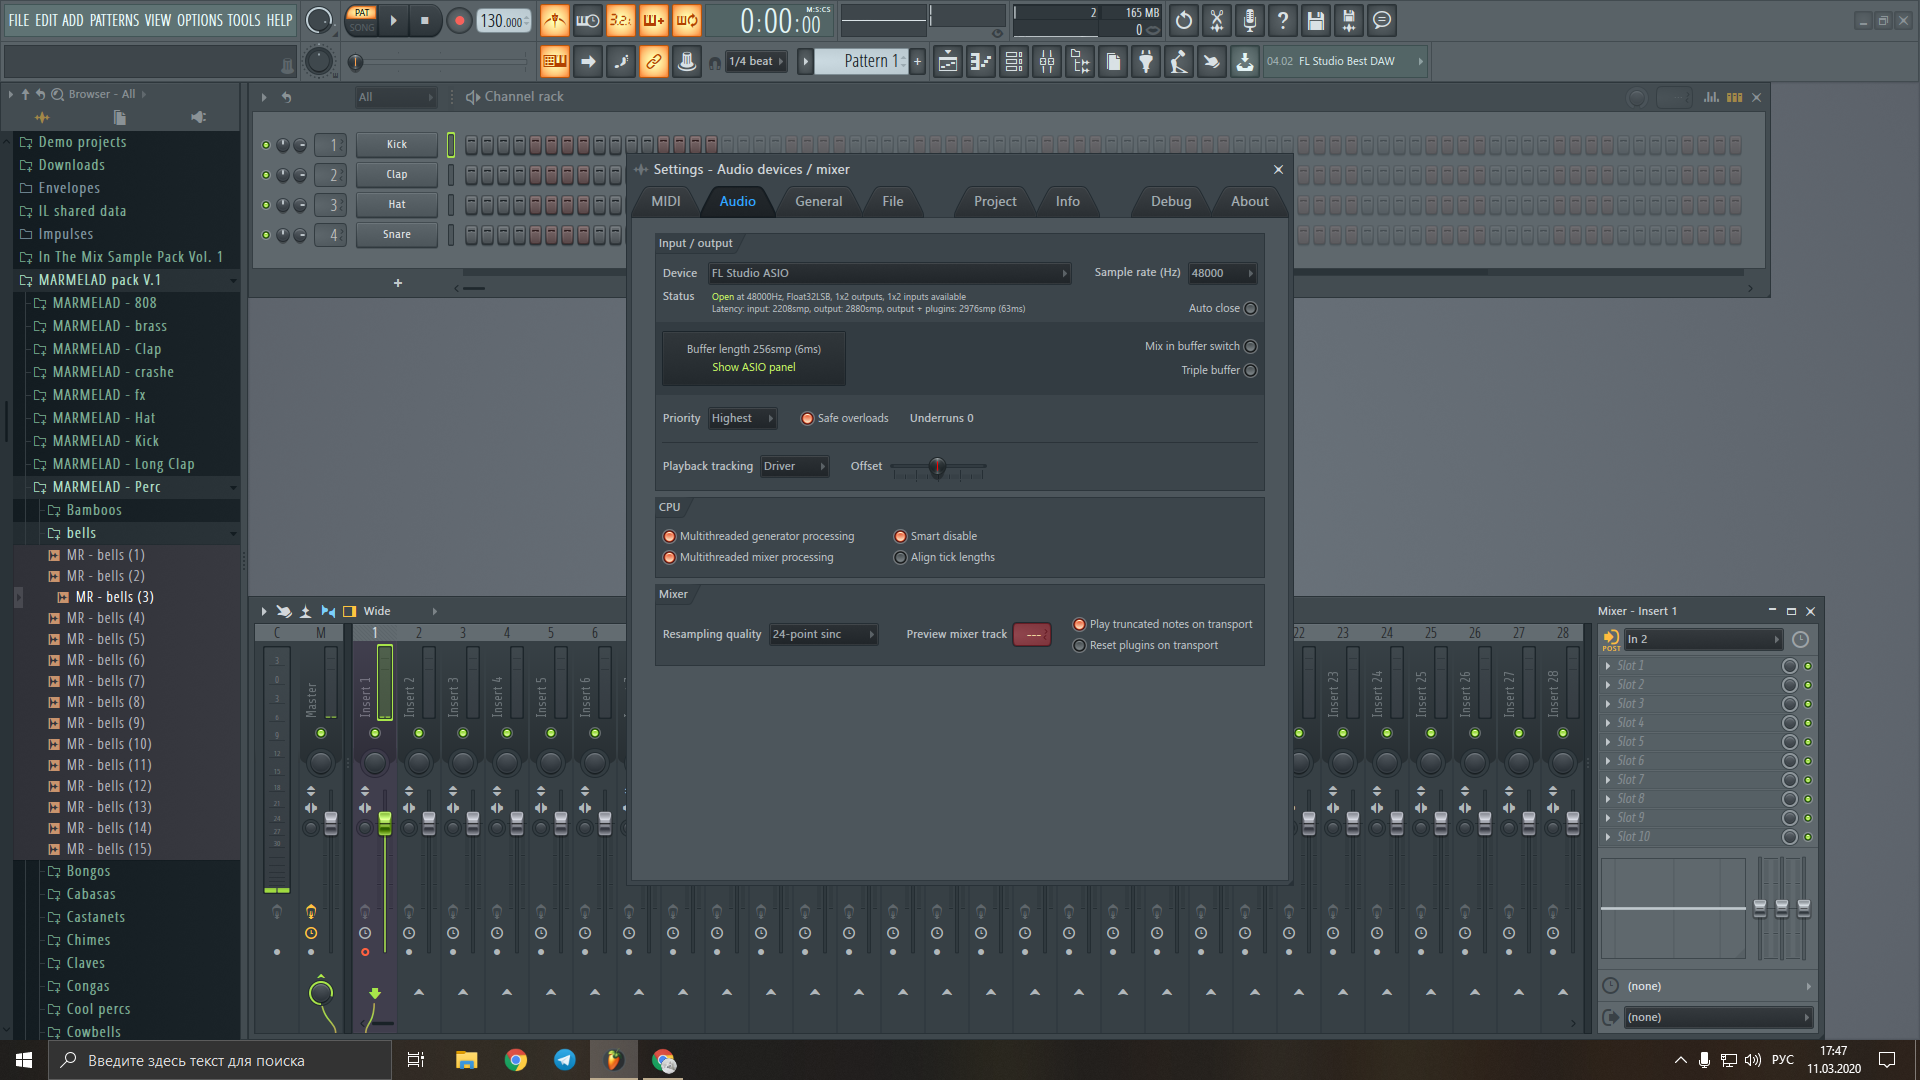Toggle the metronome icon
Viewport: 1920px width, 1080px height.
554,20
